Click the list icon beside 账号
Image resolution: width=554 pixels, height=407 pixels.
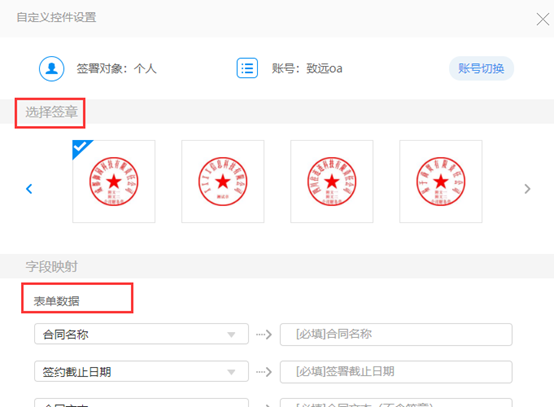(x=247, y=68)
